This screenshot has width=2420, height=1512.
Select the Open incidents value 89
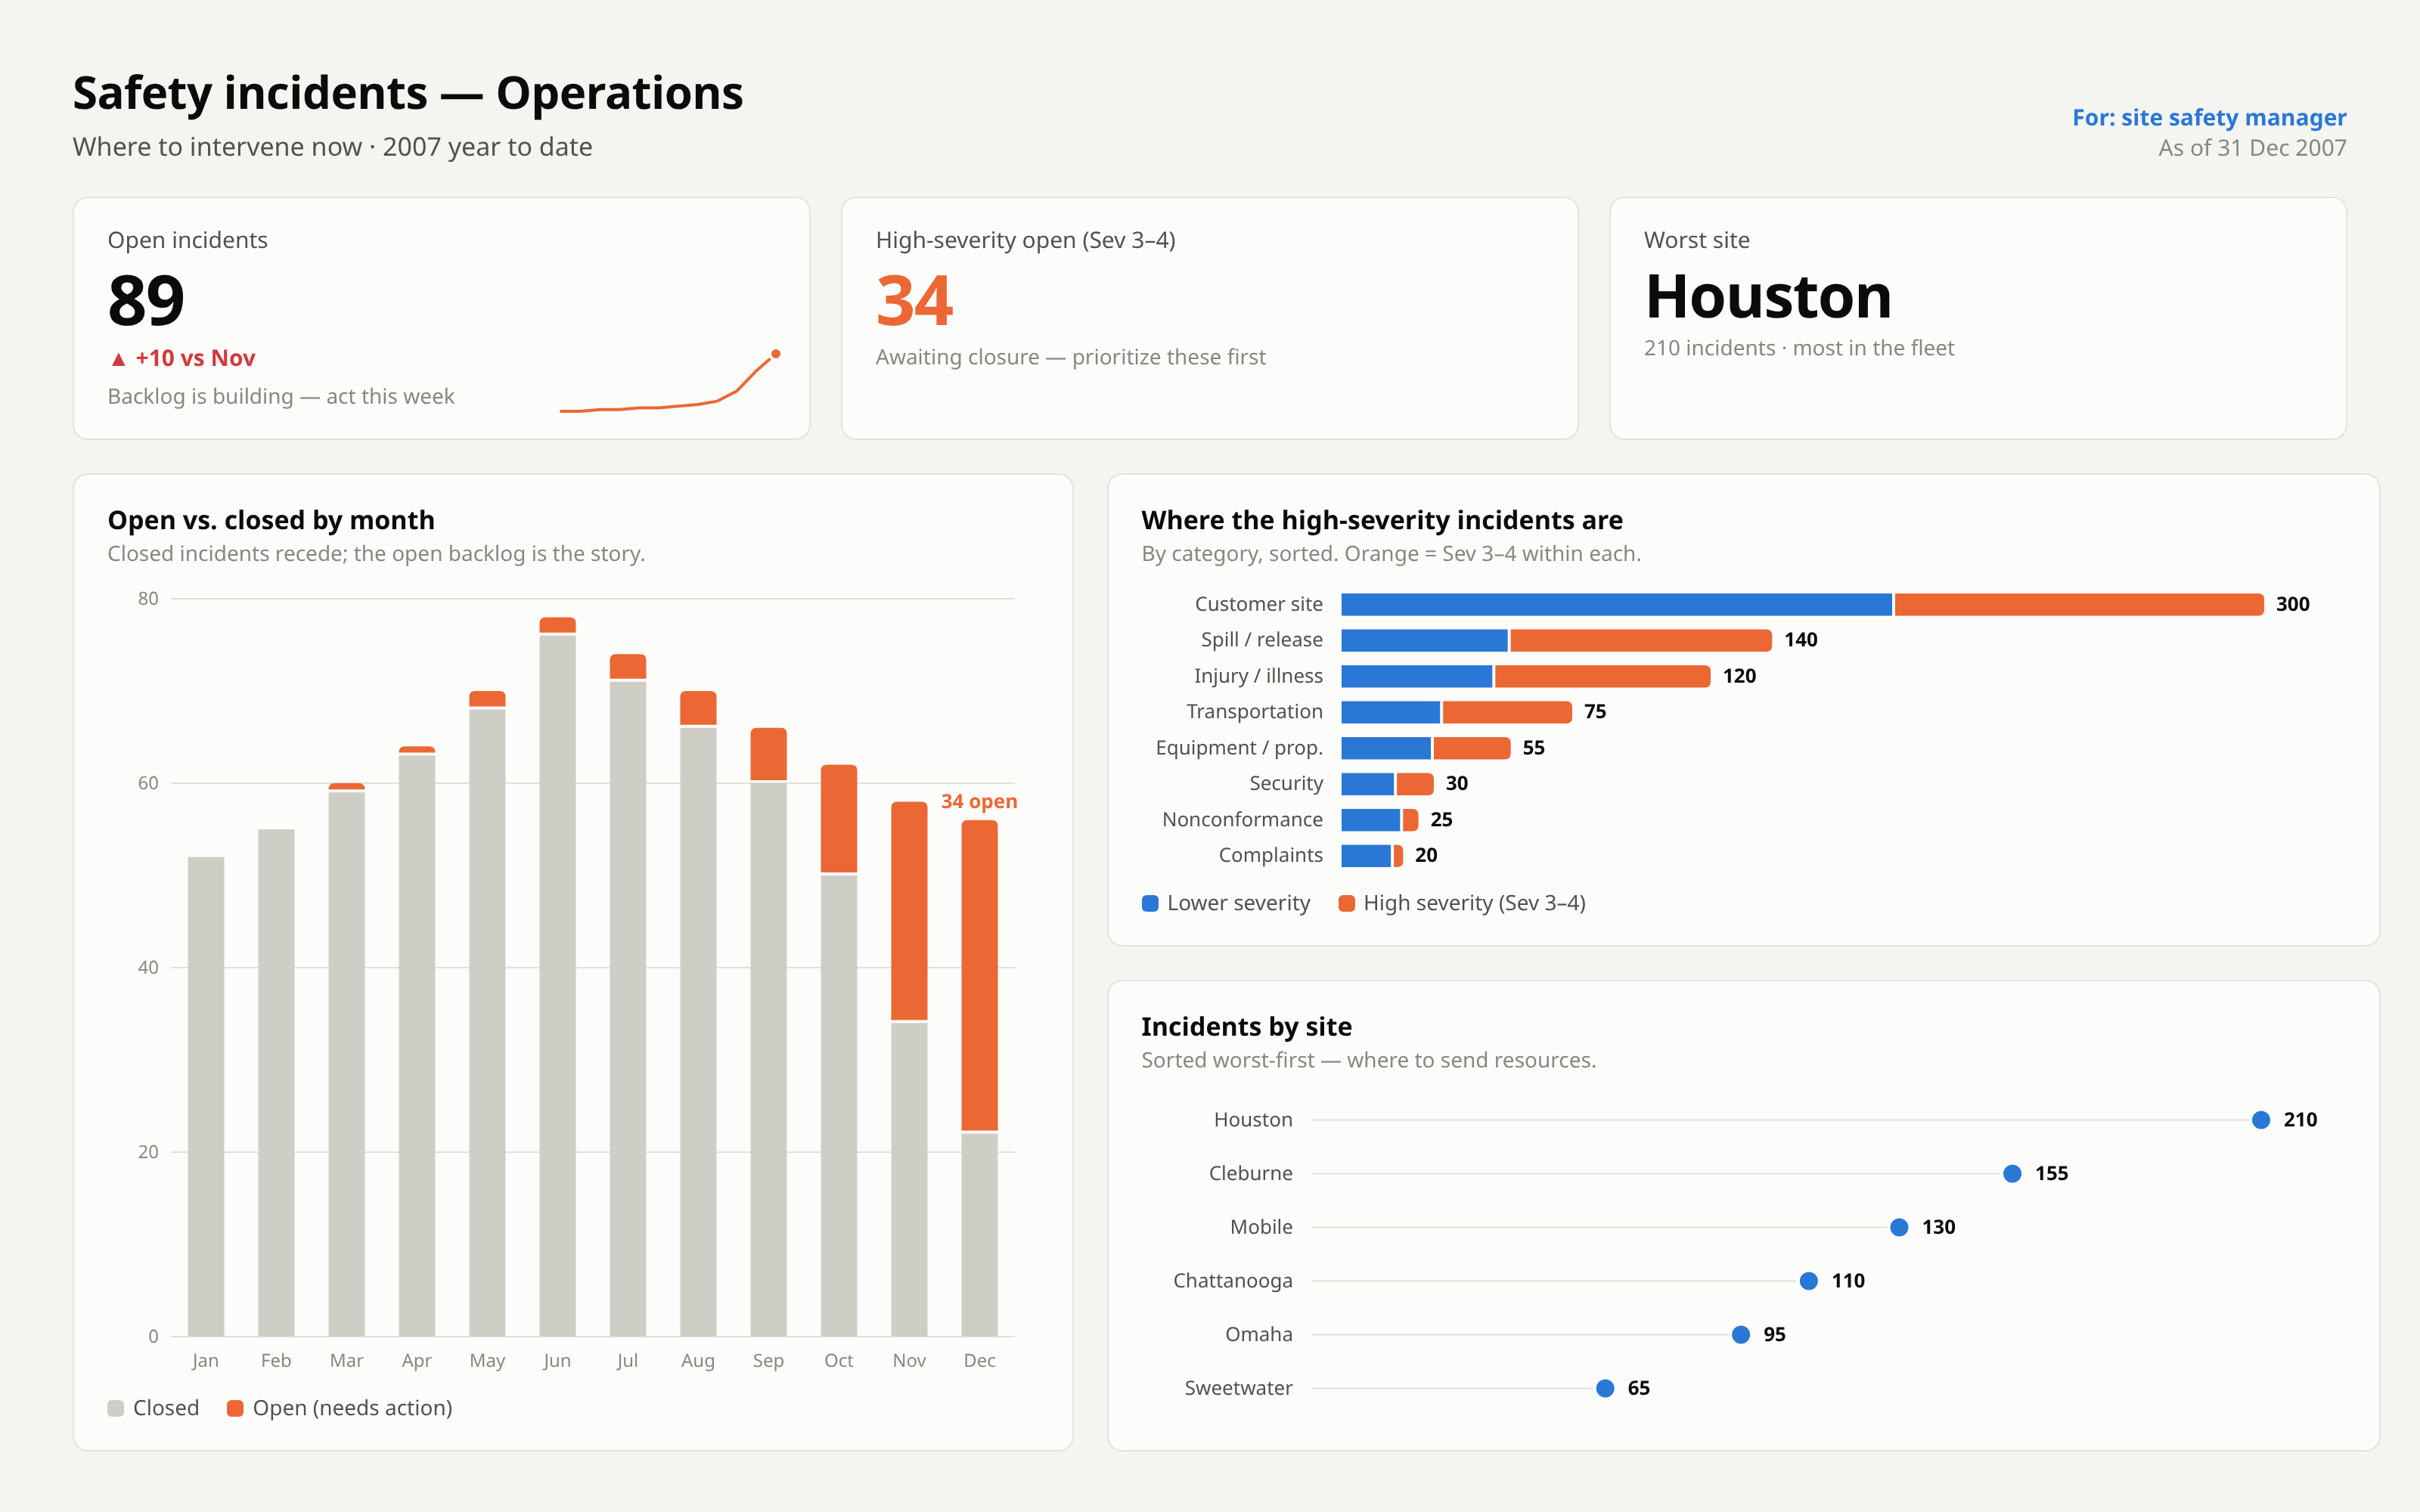tap(146, 300)
